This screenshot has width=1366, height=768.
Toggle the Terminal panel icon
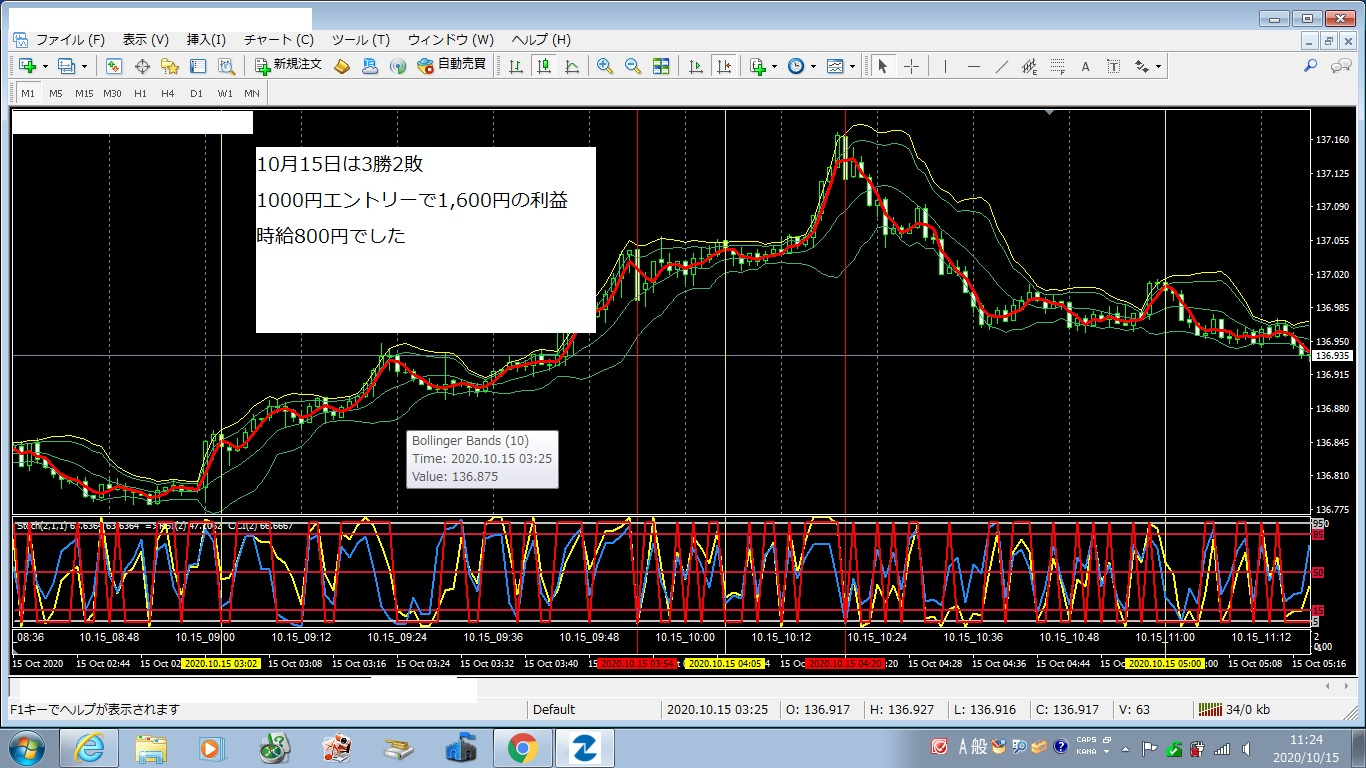(x=198, y=66)
